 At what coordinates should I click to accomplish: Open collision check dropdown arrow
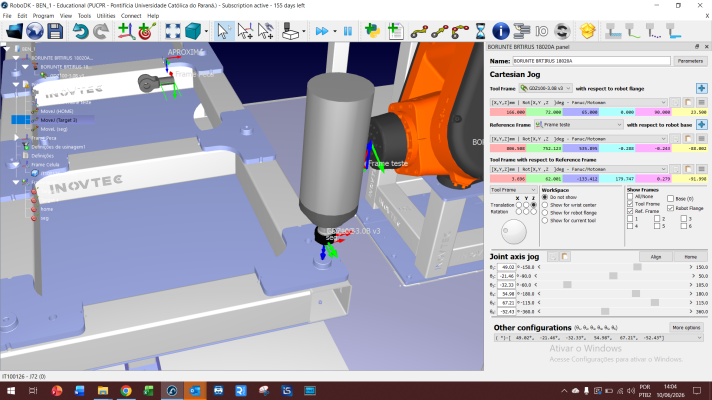303,31
